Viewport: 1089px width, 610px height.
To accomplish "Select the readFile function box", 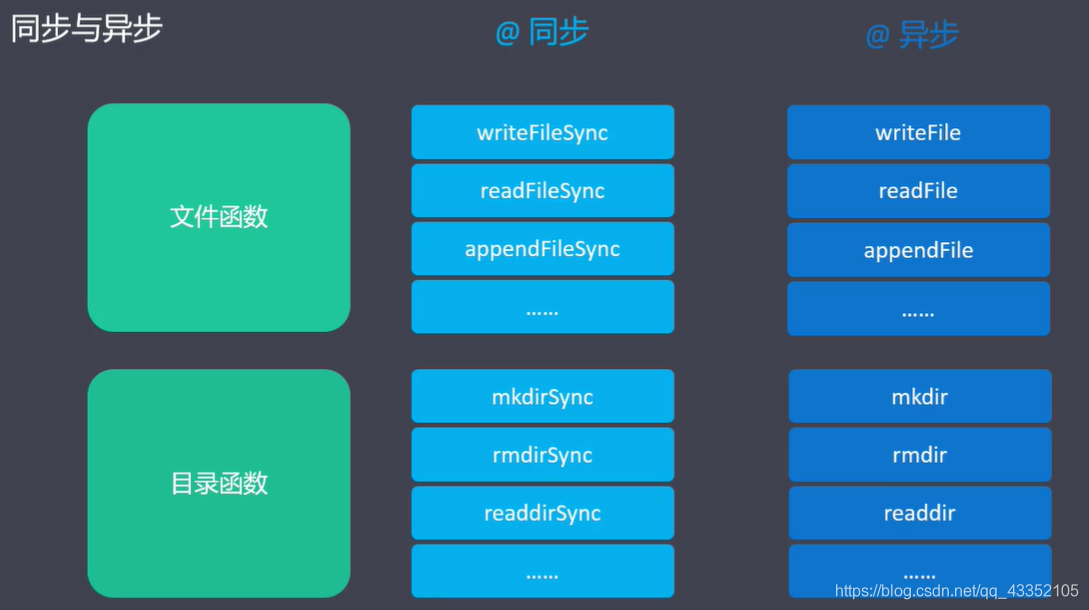I will coord(918,191).
